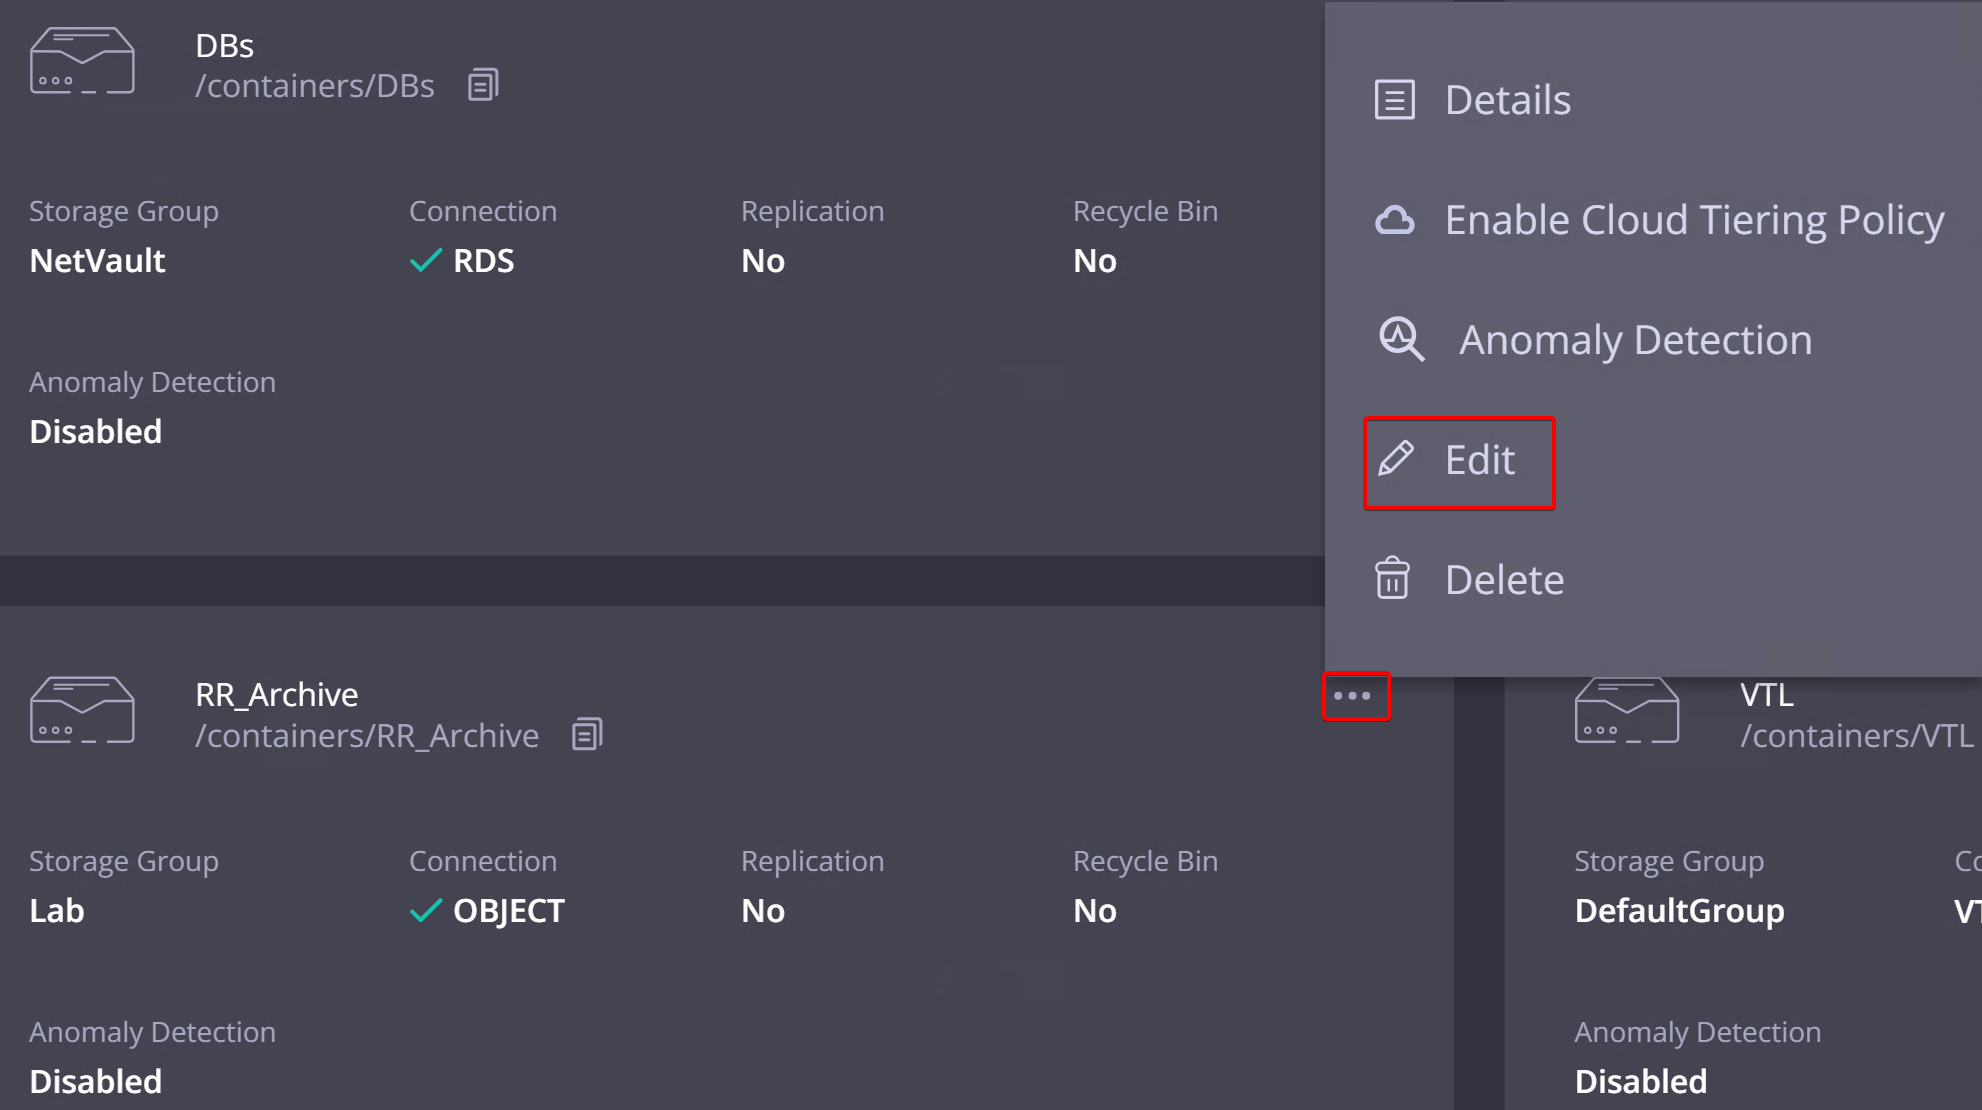1982x1110 pixels.
Task: Select Delete from the context menu
Action: tap(1504, 580)
